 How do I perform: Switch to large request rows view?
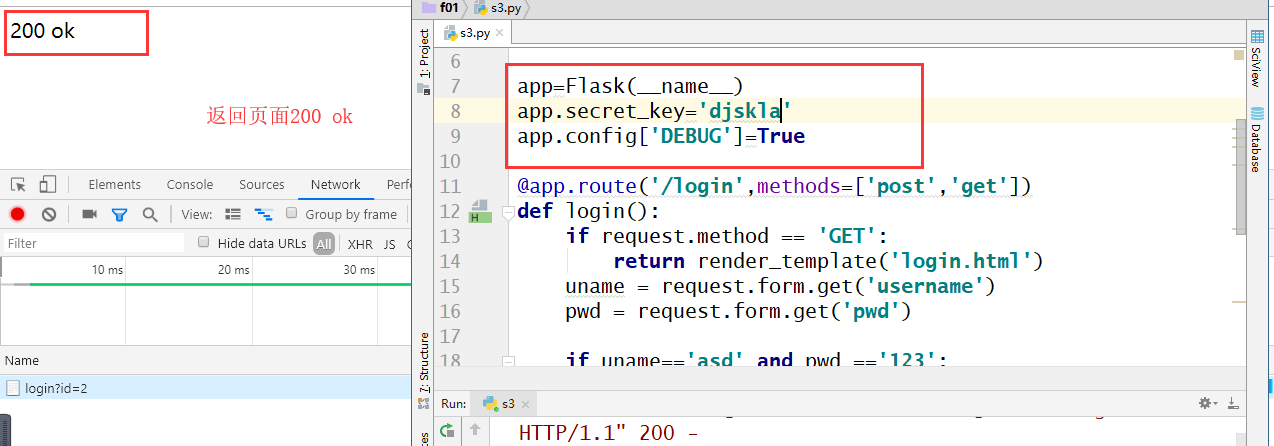(233, 214)
